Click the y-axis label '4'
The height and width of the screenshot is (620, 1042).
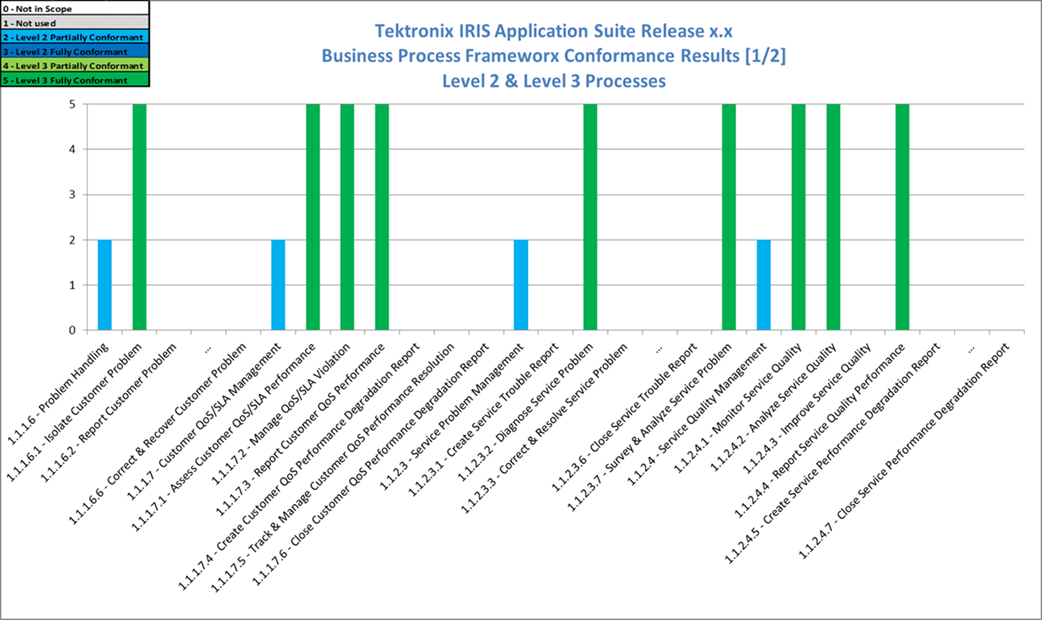72,150
